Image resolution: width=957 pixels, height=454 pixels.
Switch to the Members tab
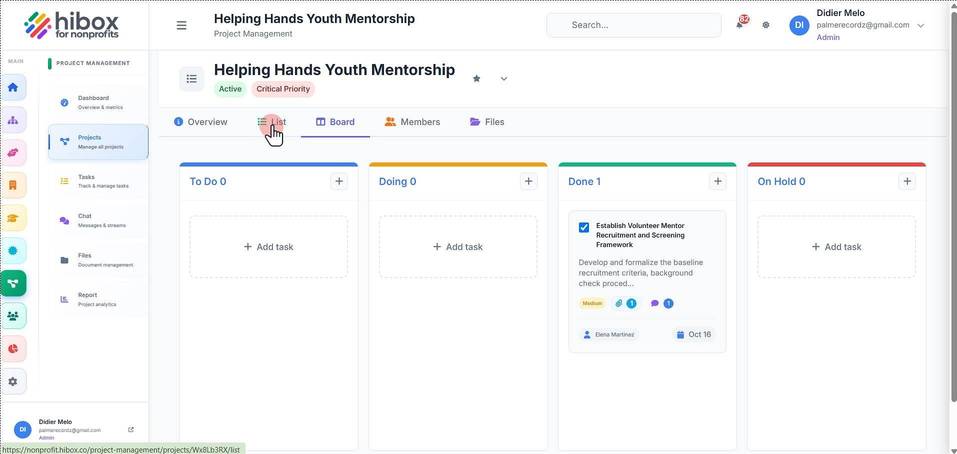coord(412,122)
